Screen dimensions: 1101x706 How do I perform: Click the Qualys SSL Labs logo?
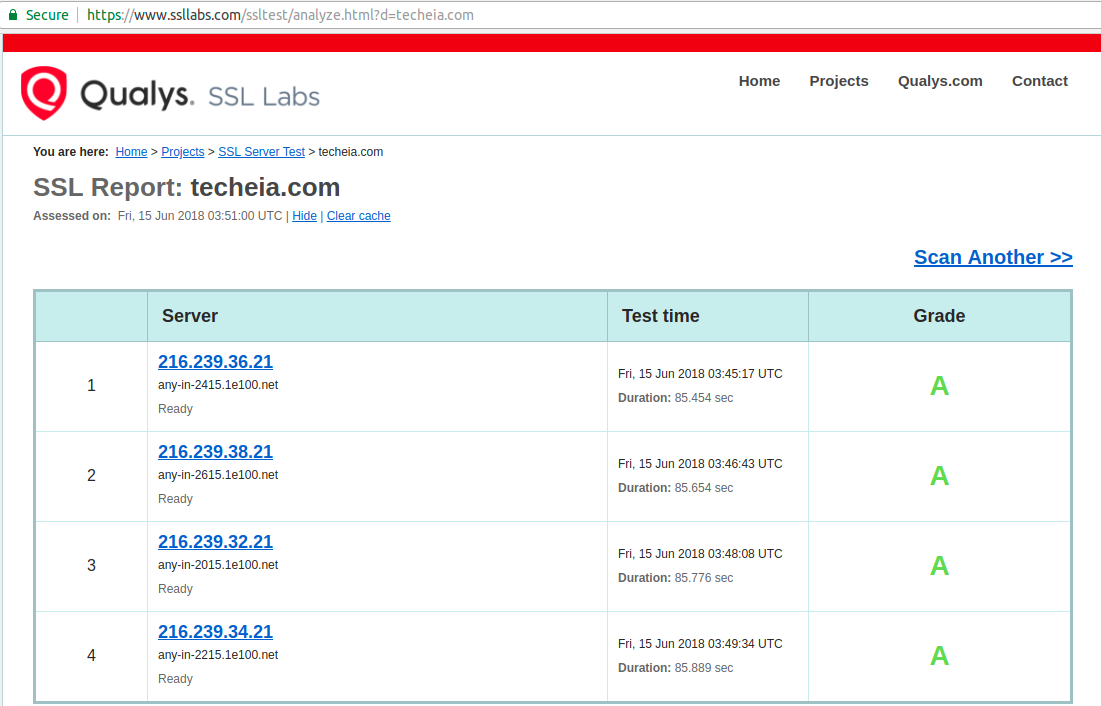[170, 92]
